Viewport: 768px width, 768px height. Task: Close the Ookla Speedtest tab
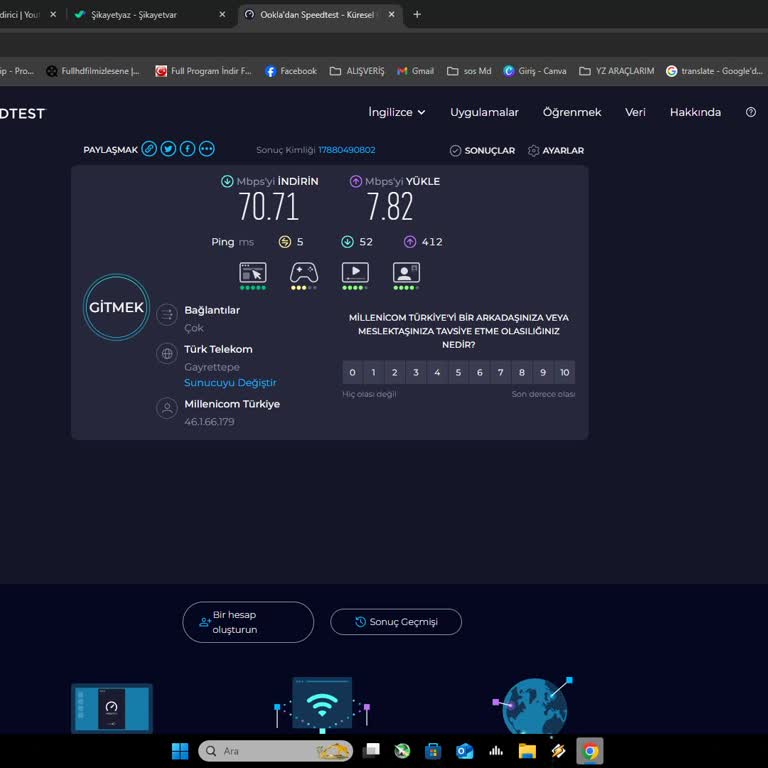[x=391, y=15]
